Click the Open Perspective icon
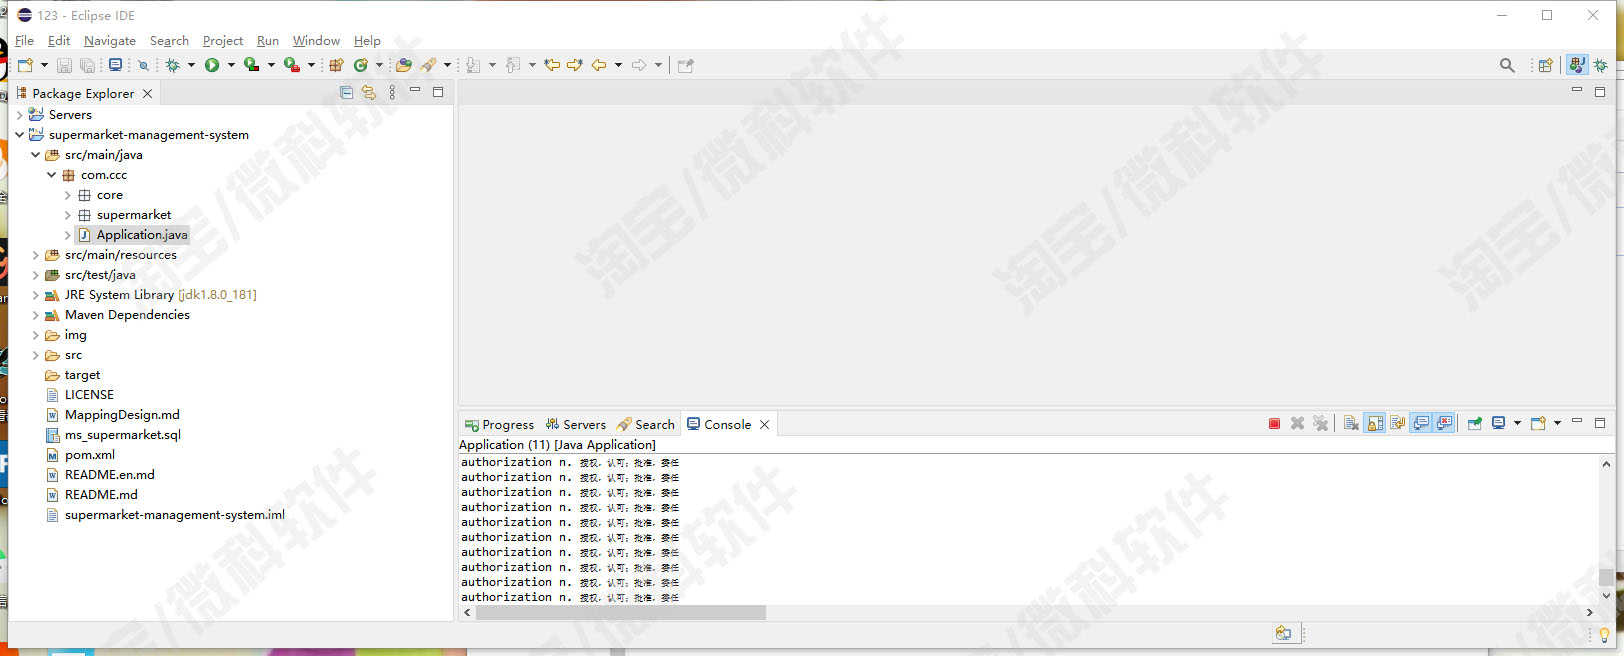The width and height of the screenshot is (1624, 656). (x=1545, y=65)
